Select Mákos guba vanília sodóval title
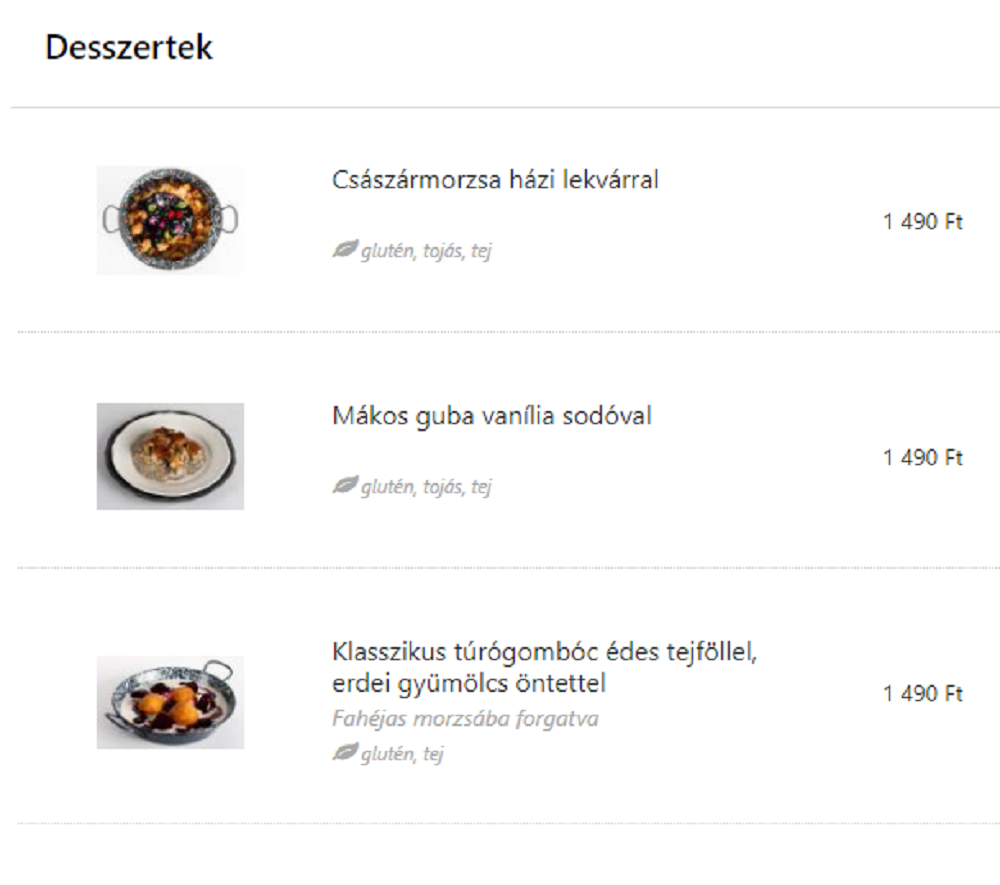1000x885 pixels. click(492, 416)
